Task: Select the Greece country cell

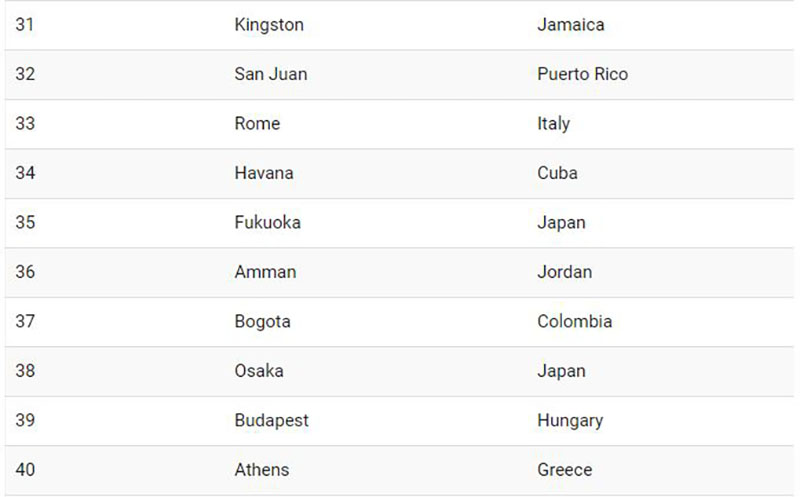Action: pos(564,470)
